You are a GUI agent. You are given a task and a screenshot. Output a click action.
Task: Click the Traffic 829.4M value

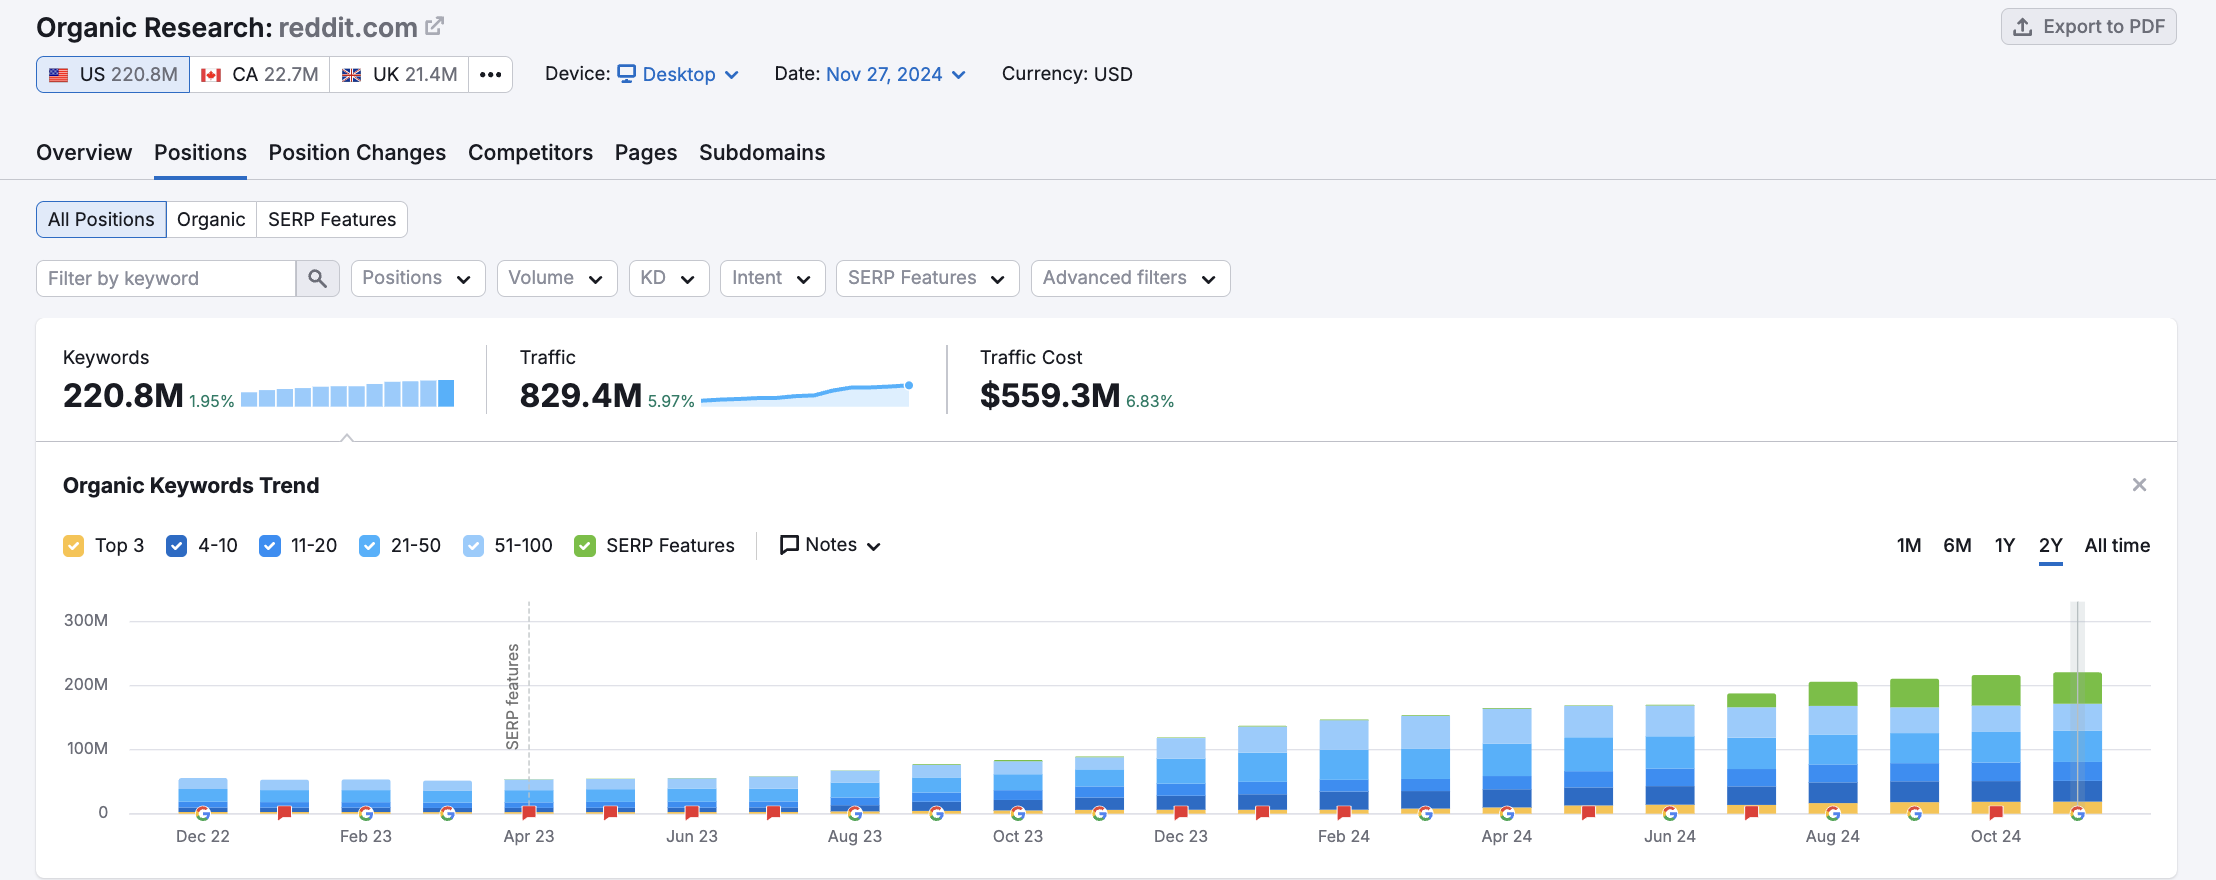pyautogui.click(x=581, y=396)
